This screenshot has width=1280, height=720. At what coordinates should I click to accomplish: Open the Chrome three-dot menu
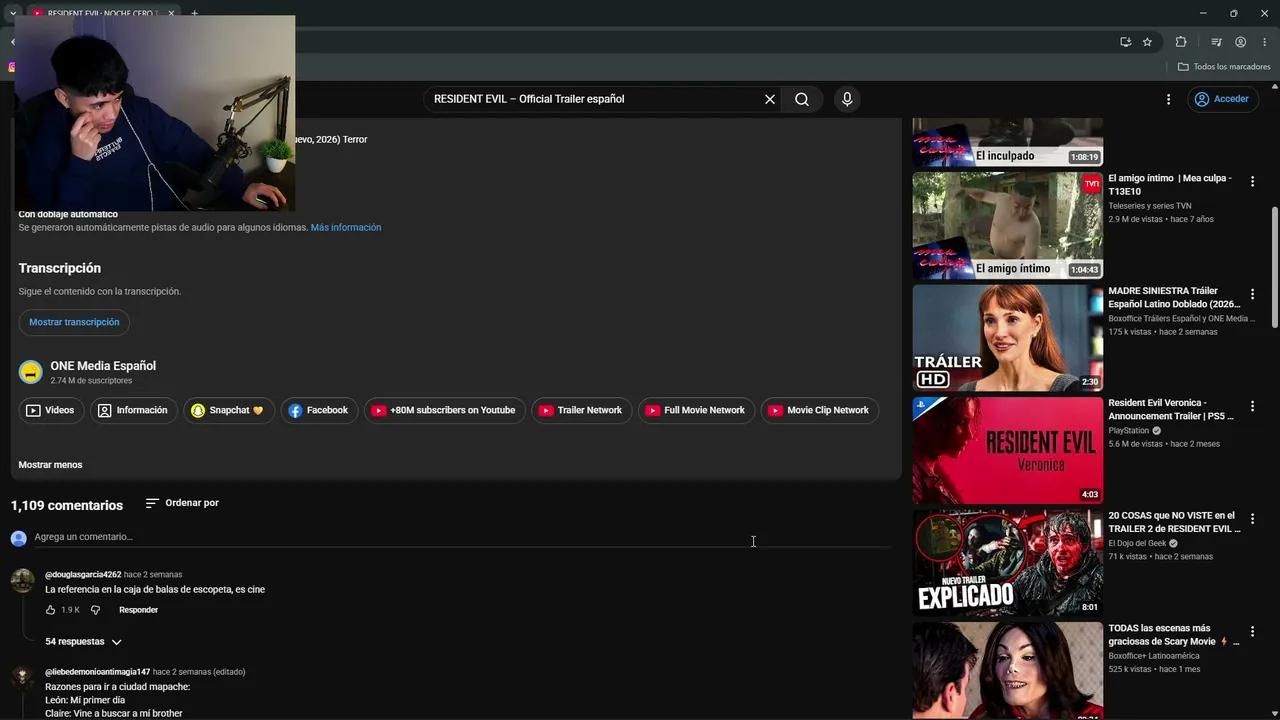tap(1264, 42)
